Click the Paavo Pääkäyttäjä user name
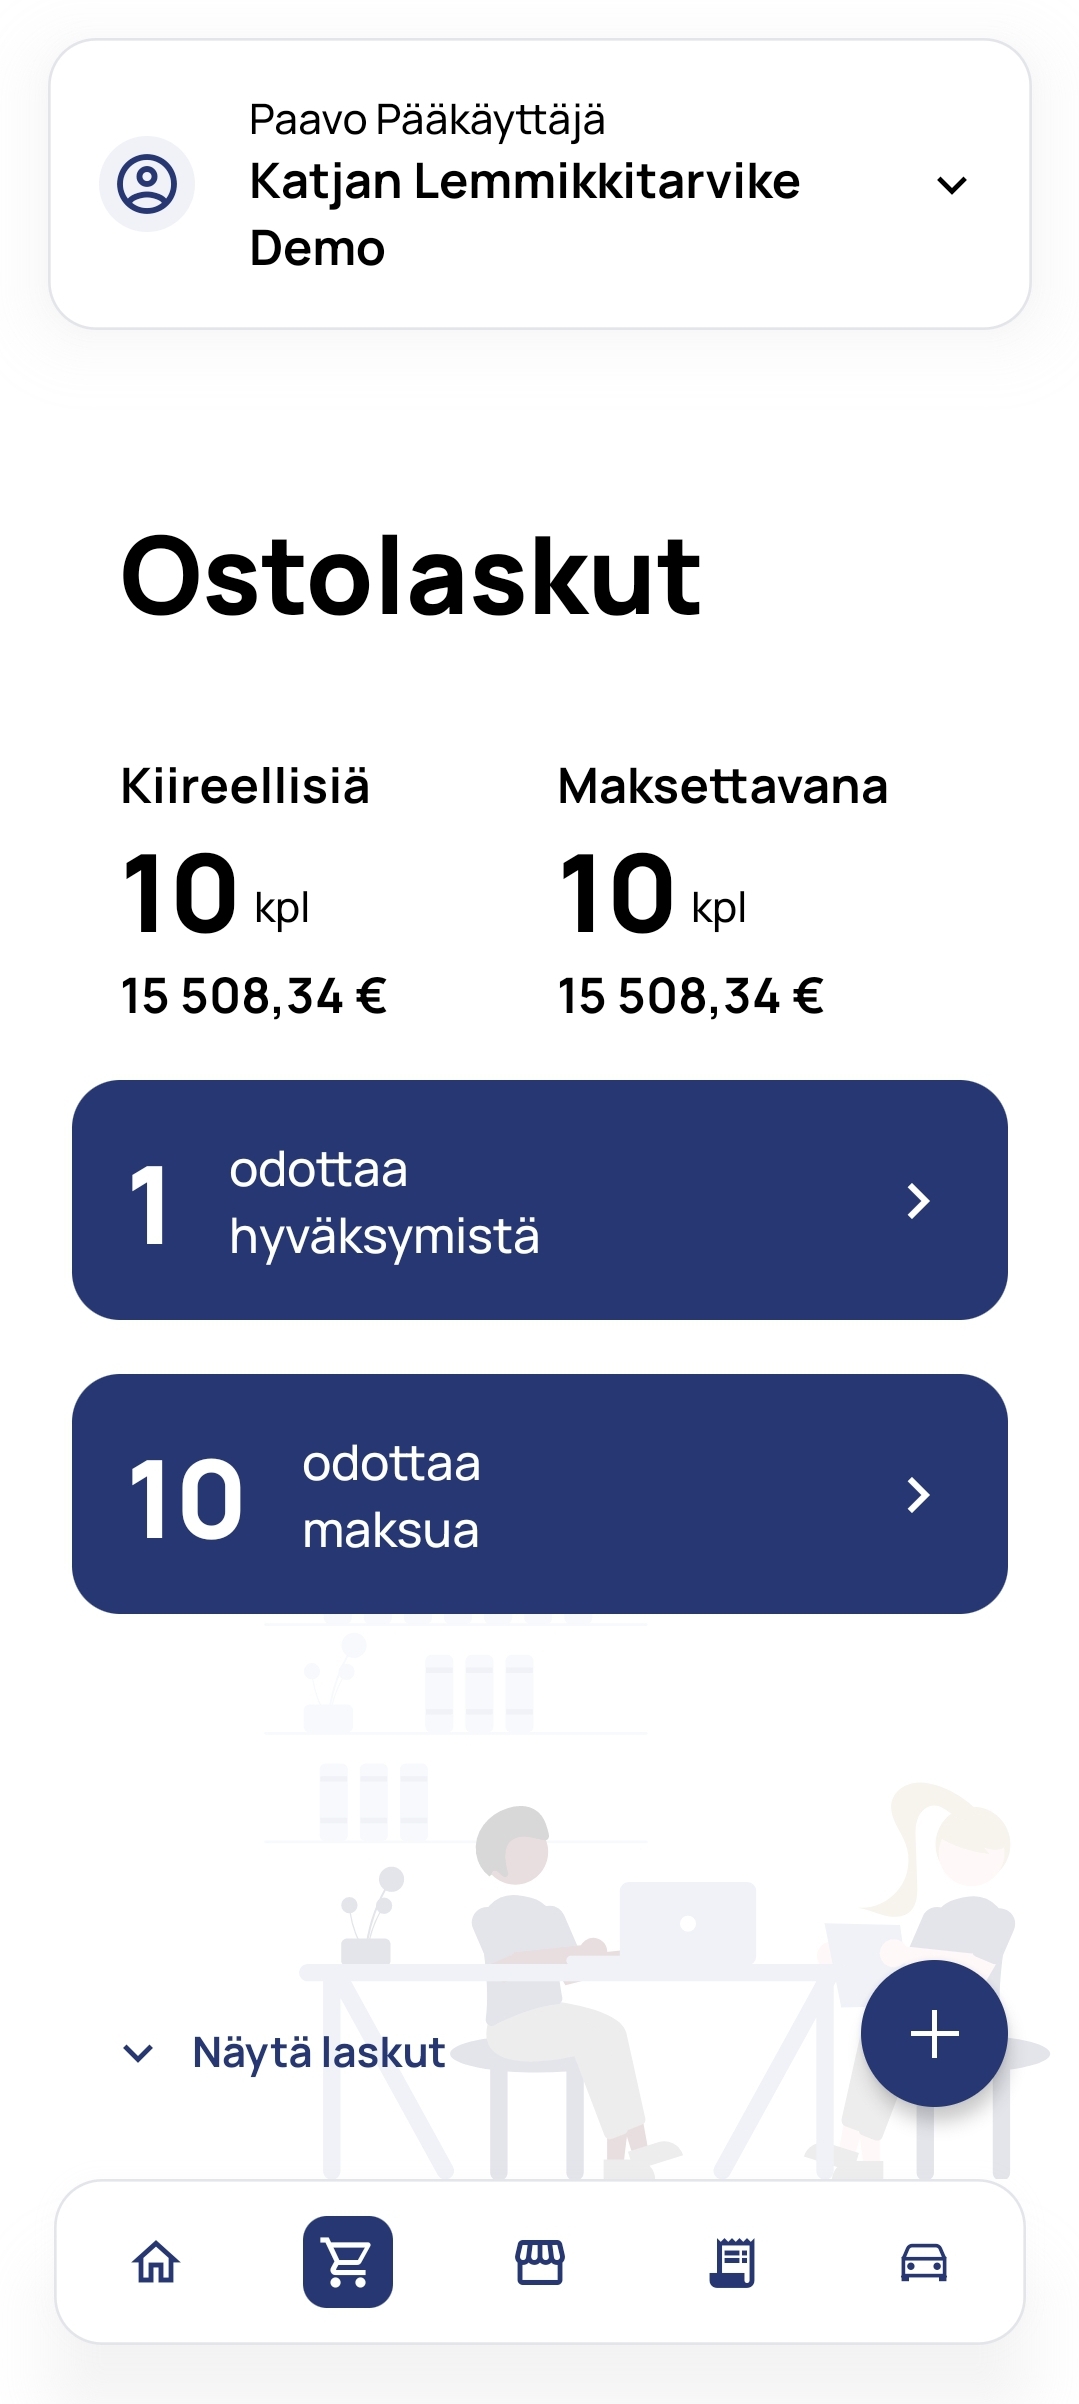The width and height of the screenshot is (1079, 2404). [x=427, y=120]
